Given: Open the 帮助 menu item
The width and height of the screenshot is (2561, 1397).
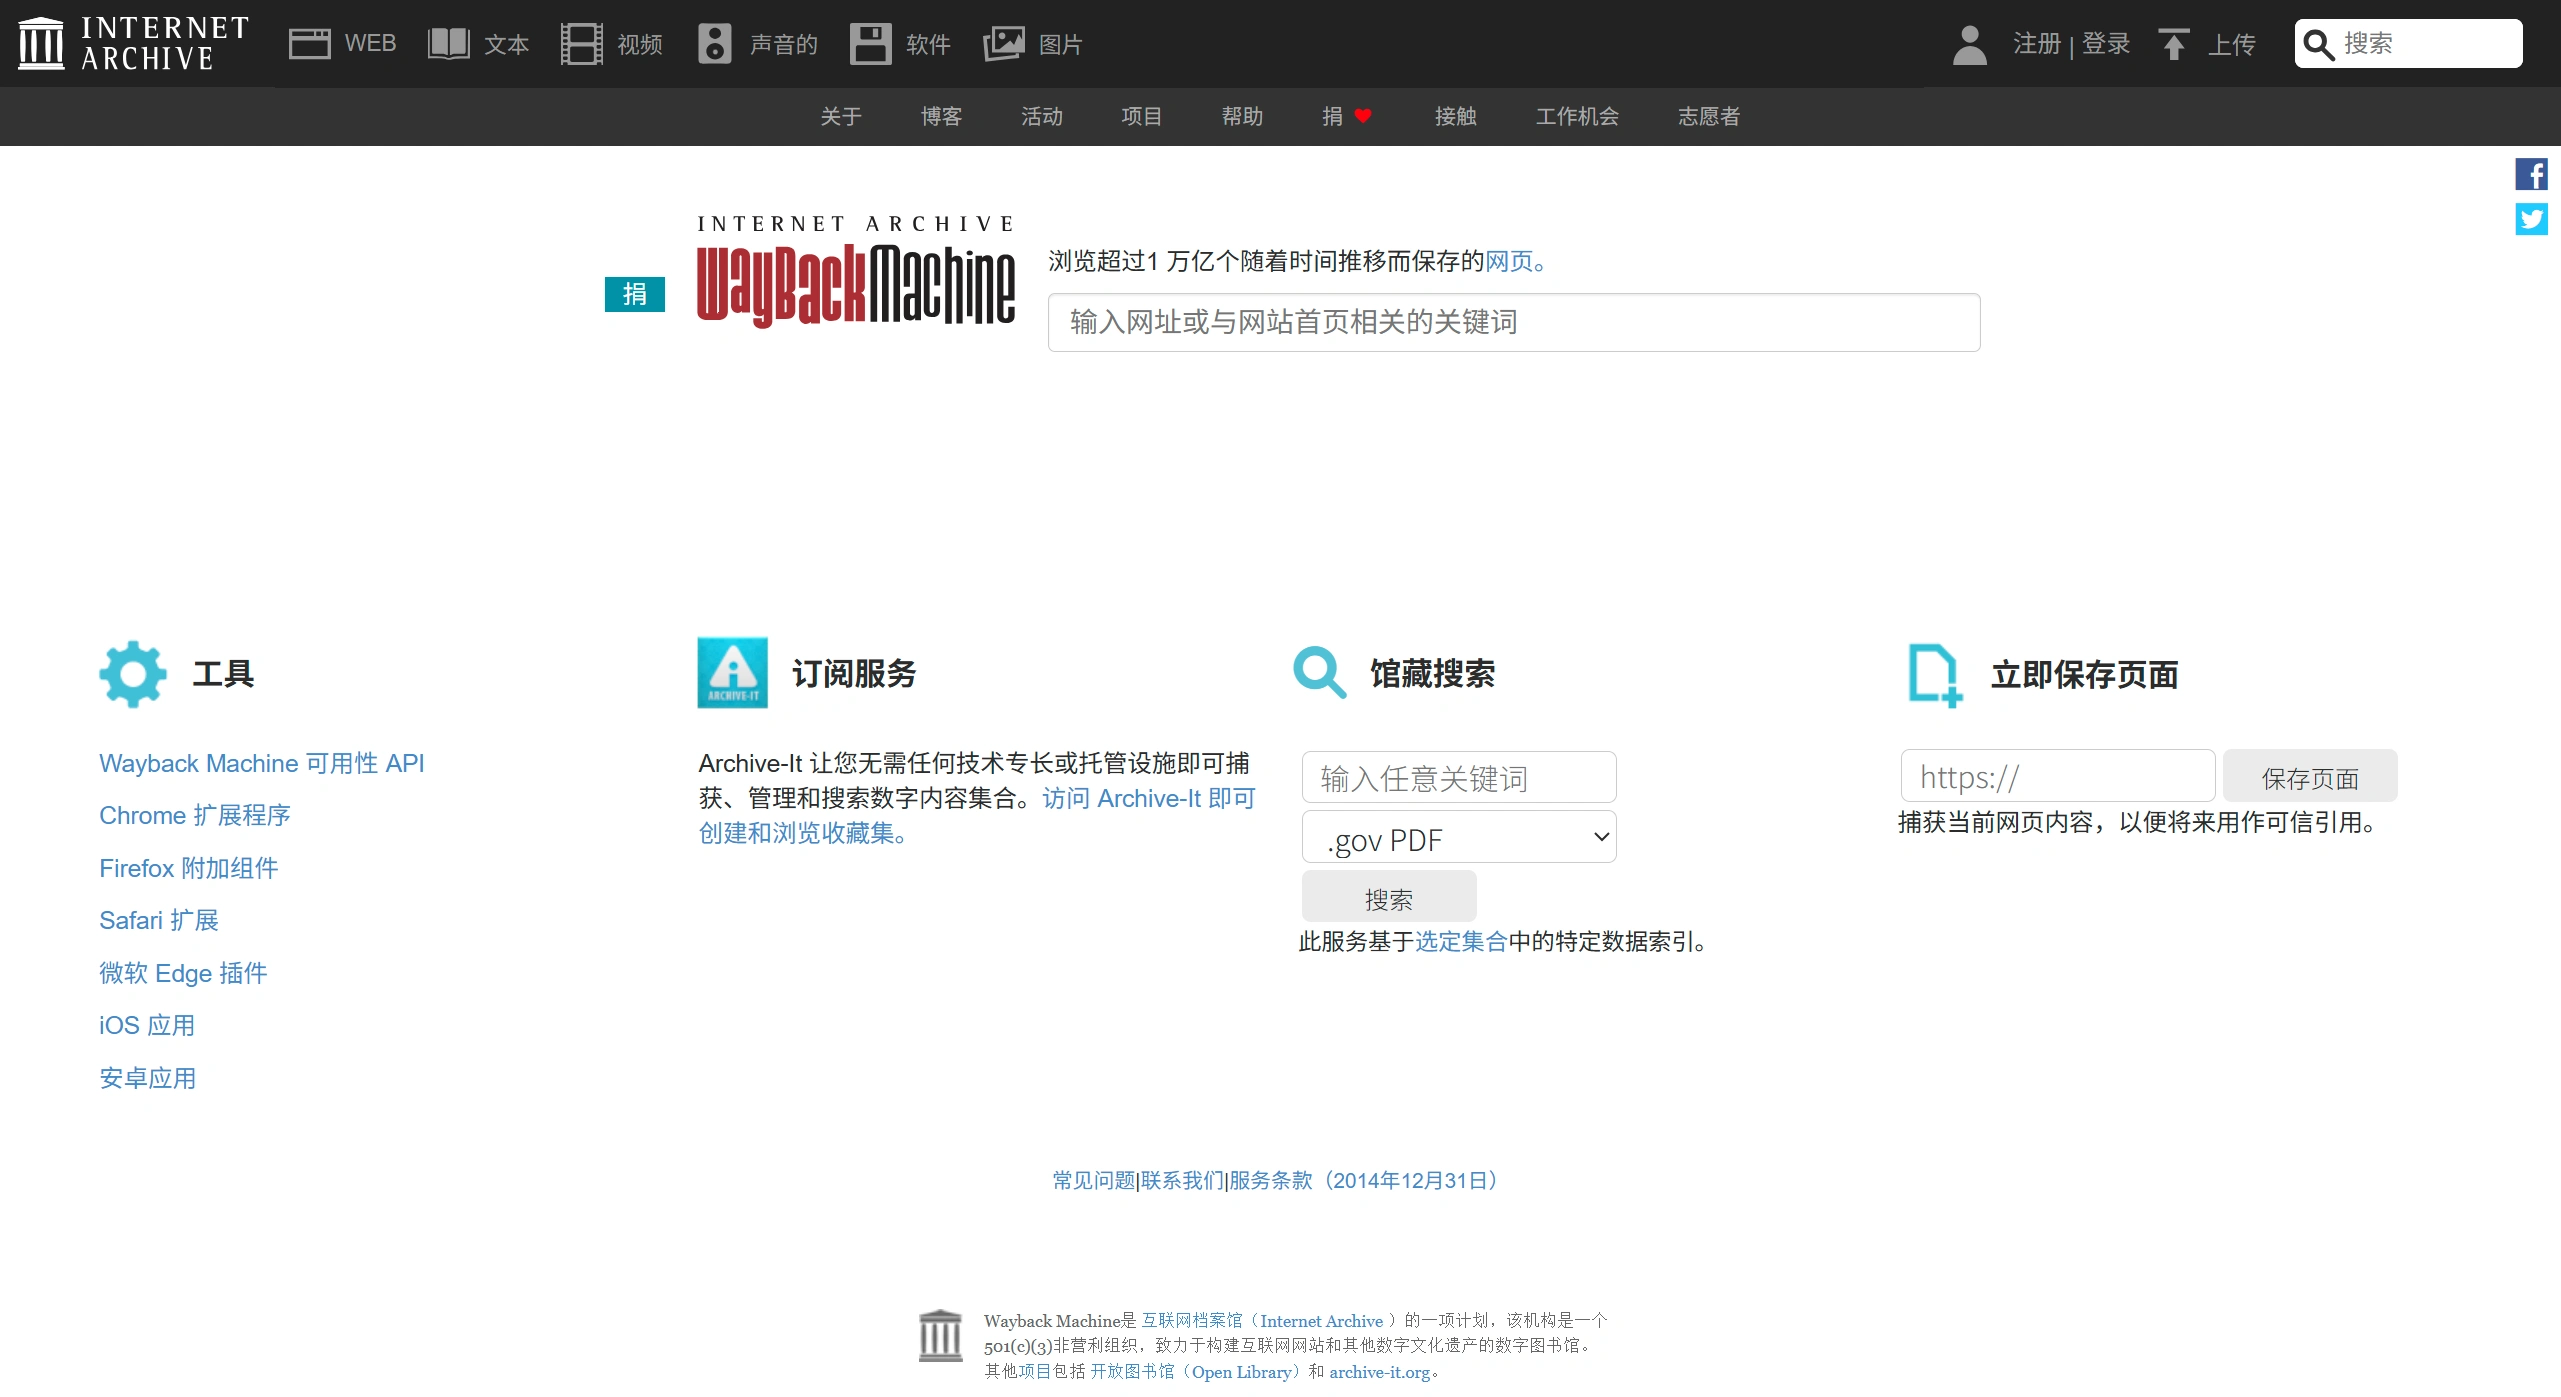Looking at the screenshot, I should [x=1242, y=116].
